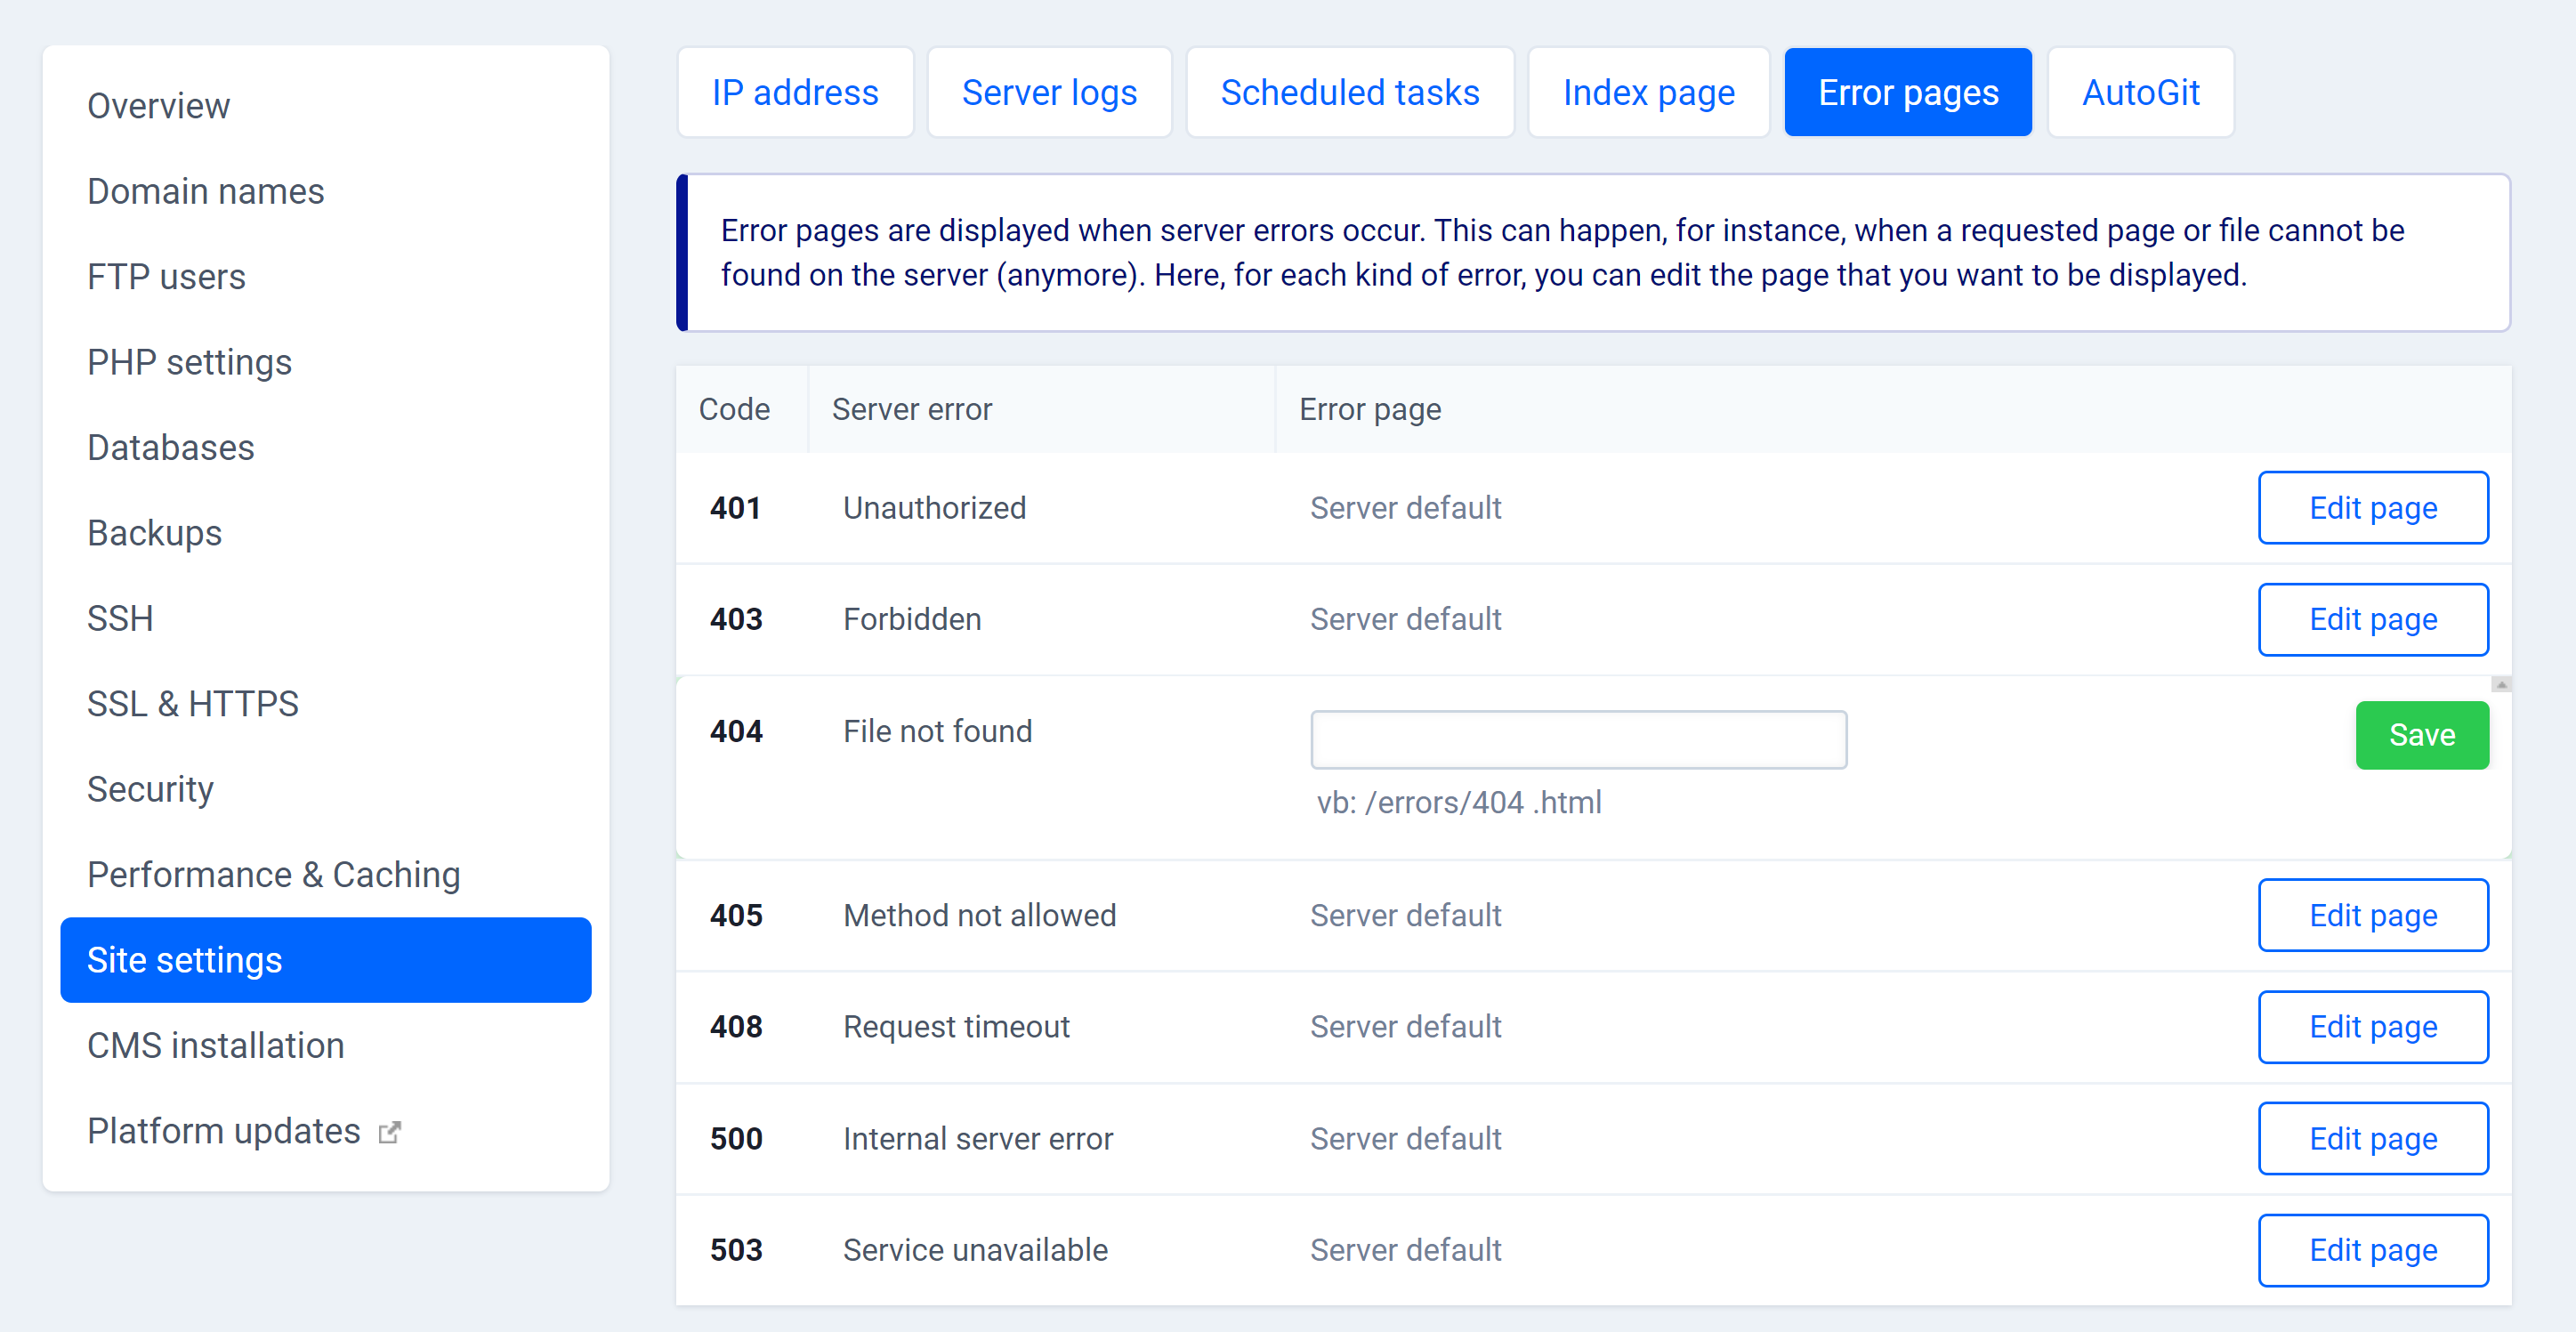The height and width of the screenshot is (1332, 2576).
Task: View the Scheduled tasks tab
Action: pos(1350,91)
